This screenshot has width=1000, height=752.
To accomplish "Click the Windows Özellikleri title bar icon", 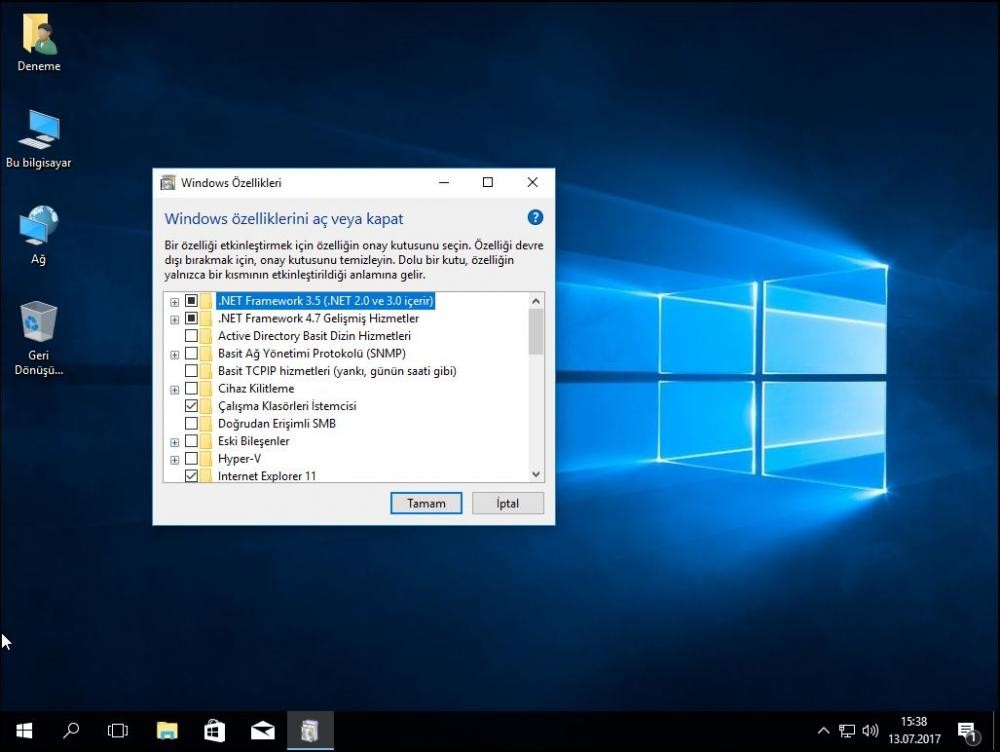I will coord(168,182).
